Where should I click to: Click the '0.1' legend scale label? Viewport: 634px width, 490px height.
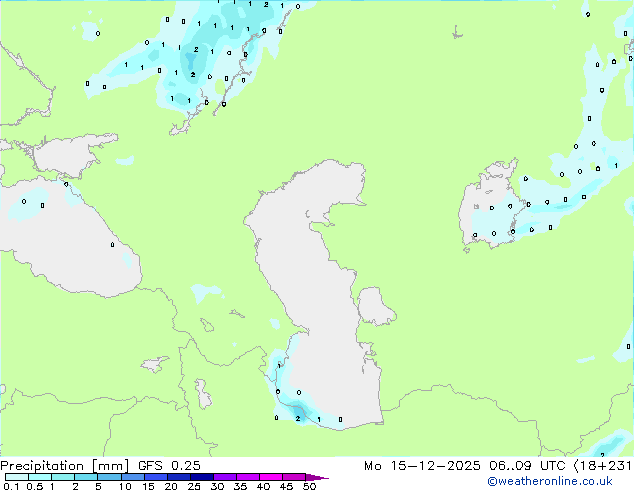click(x=11, y=486)
